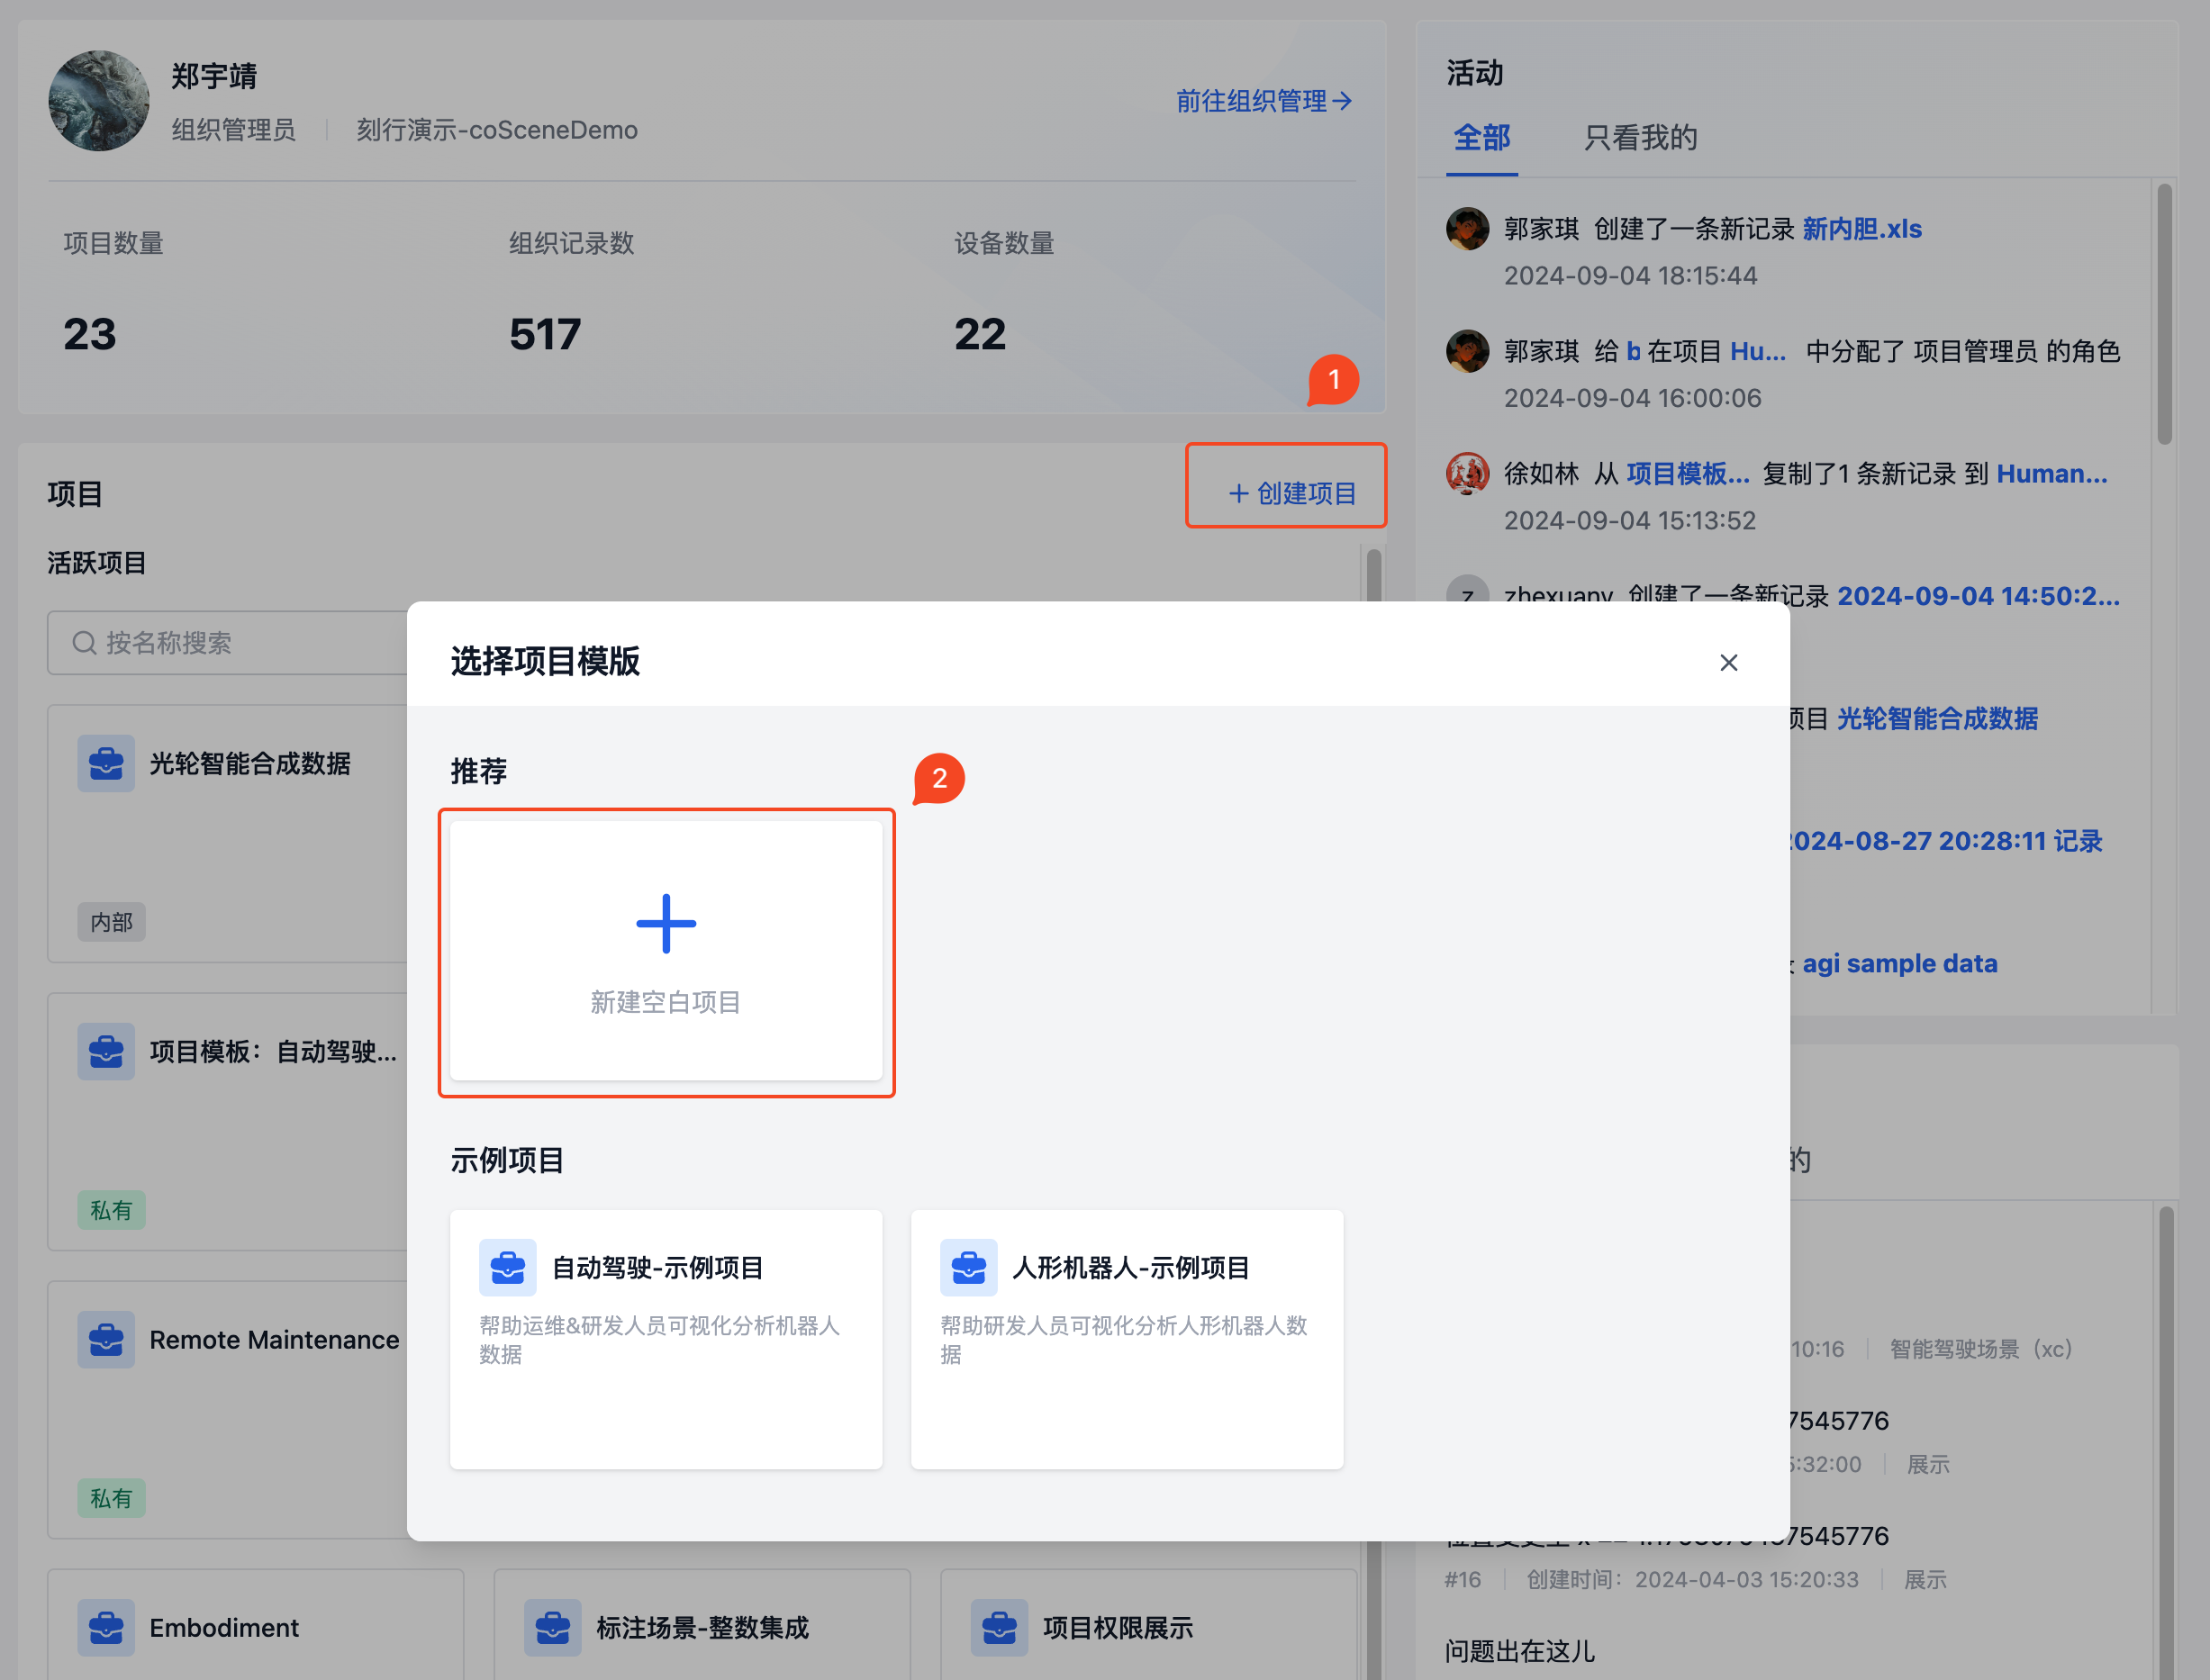Click the search magnifier icon
Viewport: 2210px width, 1680px height.
pyautogui.click(x=84, y=643)
